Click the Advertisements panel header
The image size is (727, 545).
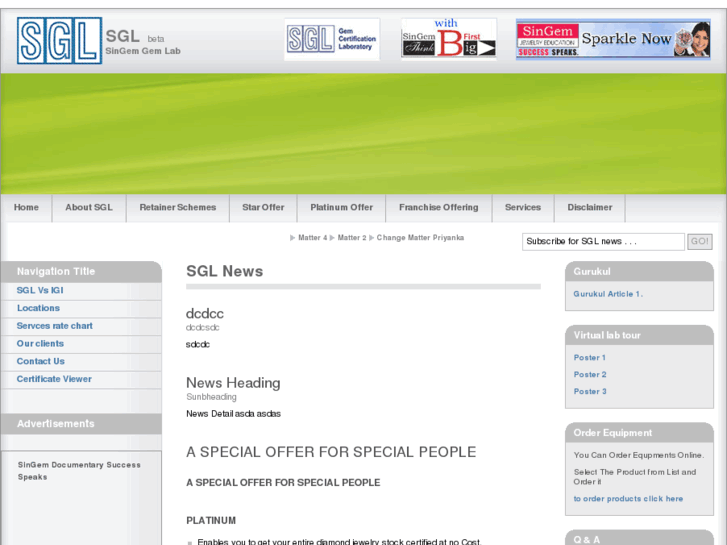(81, 423)
